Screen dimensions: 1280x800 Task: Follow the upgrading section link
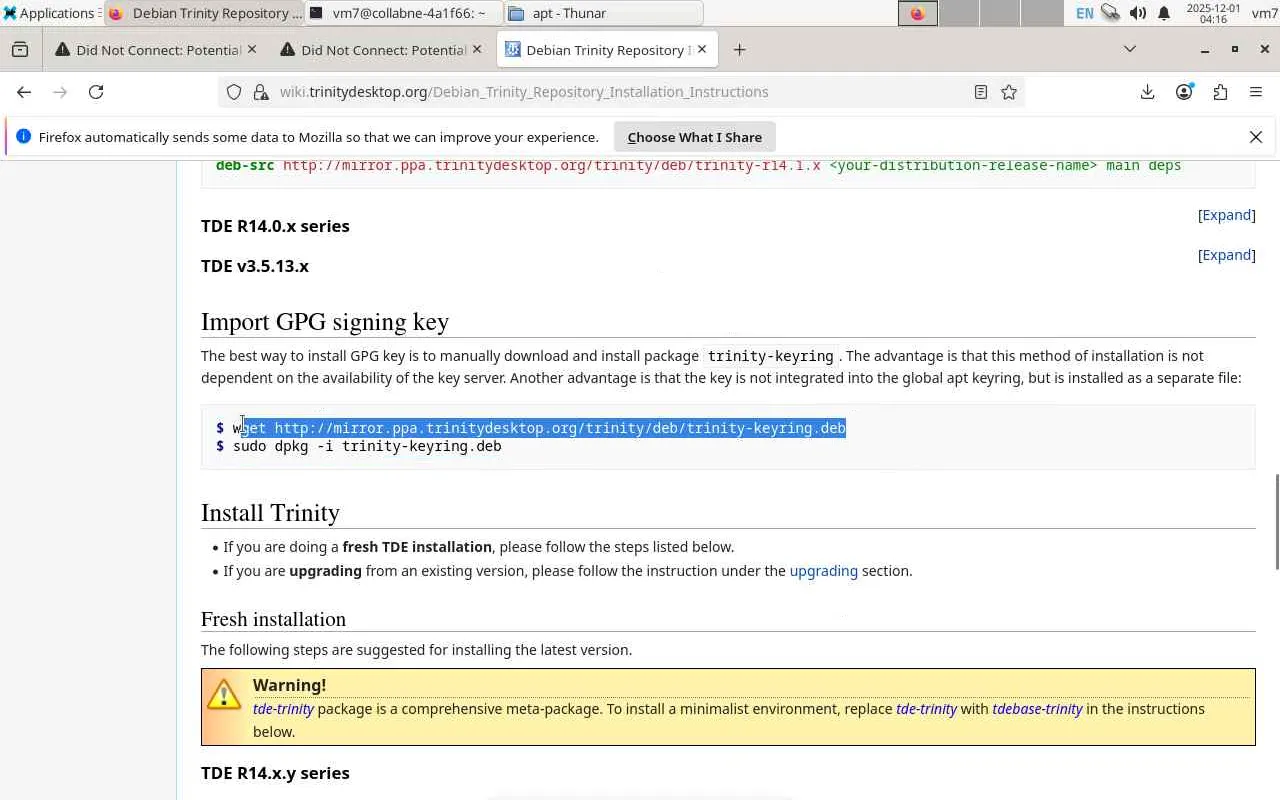(824, 571)
